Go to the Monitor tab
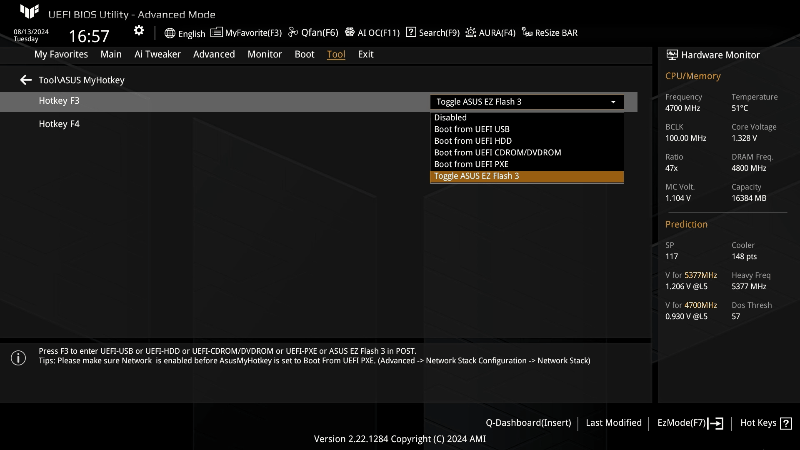Screen dimensions: 800x450 point(264,54)
